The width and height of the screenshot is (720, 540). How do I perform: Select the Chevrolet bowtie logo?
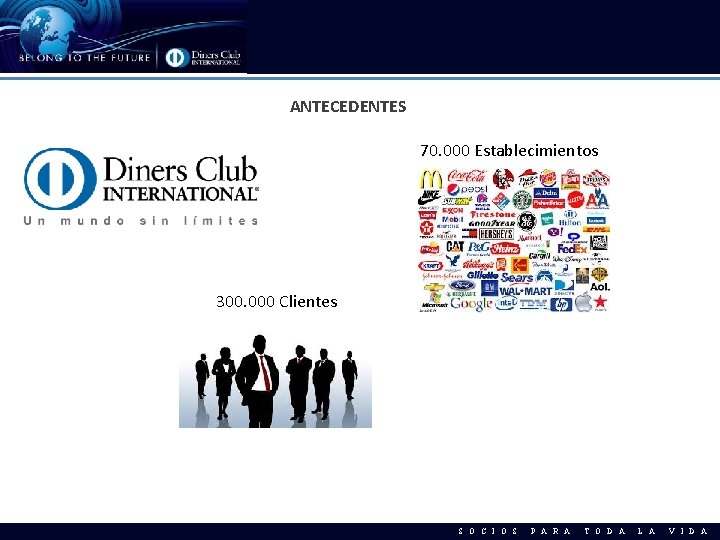click(434, 287)
